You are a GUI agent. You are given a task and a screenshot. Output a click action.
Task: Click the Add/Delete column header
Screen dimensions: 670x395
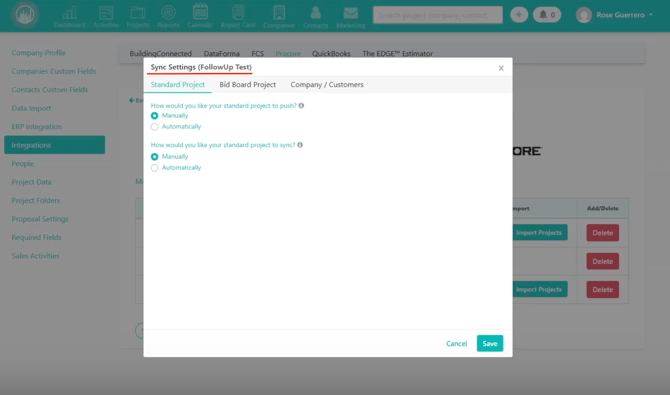(x=602, y=209)
